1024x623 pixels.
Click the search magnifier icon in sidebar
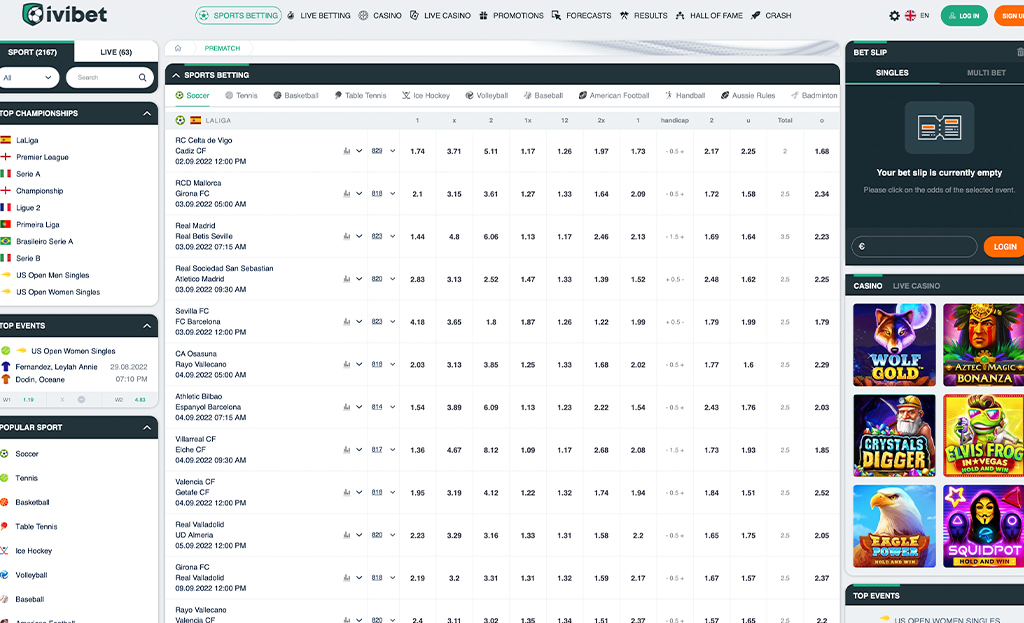click(142, 78)
